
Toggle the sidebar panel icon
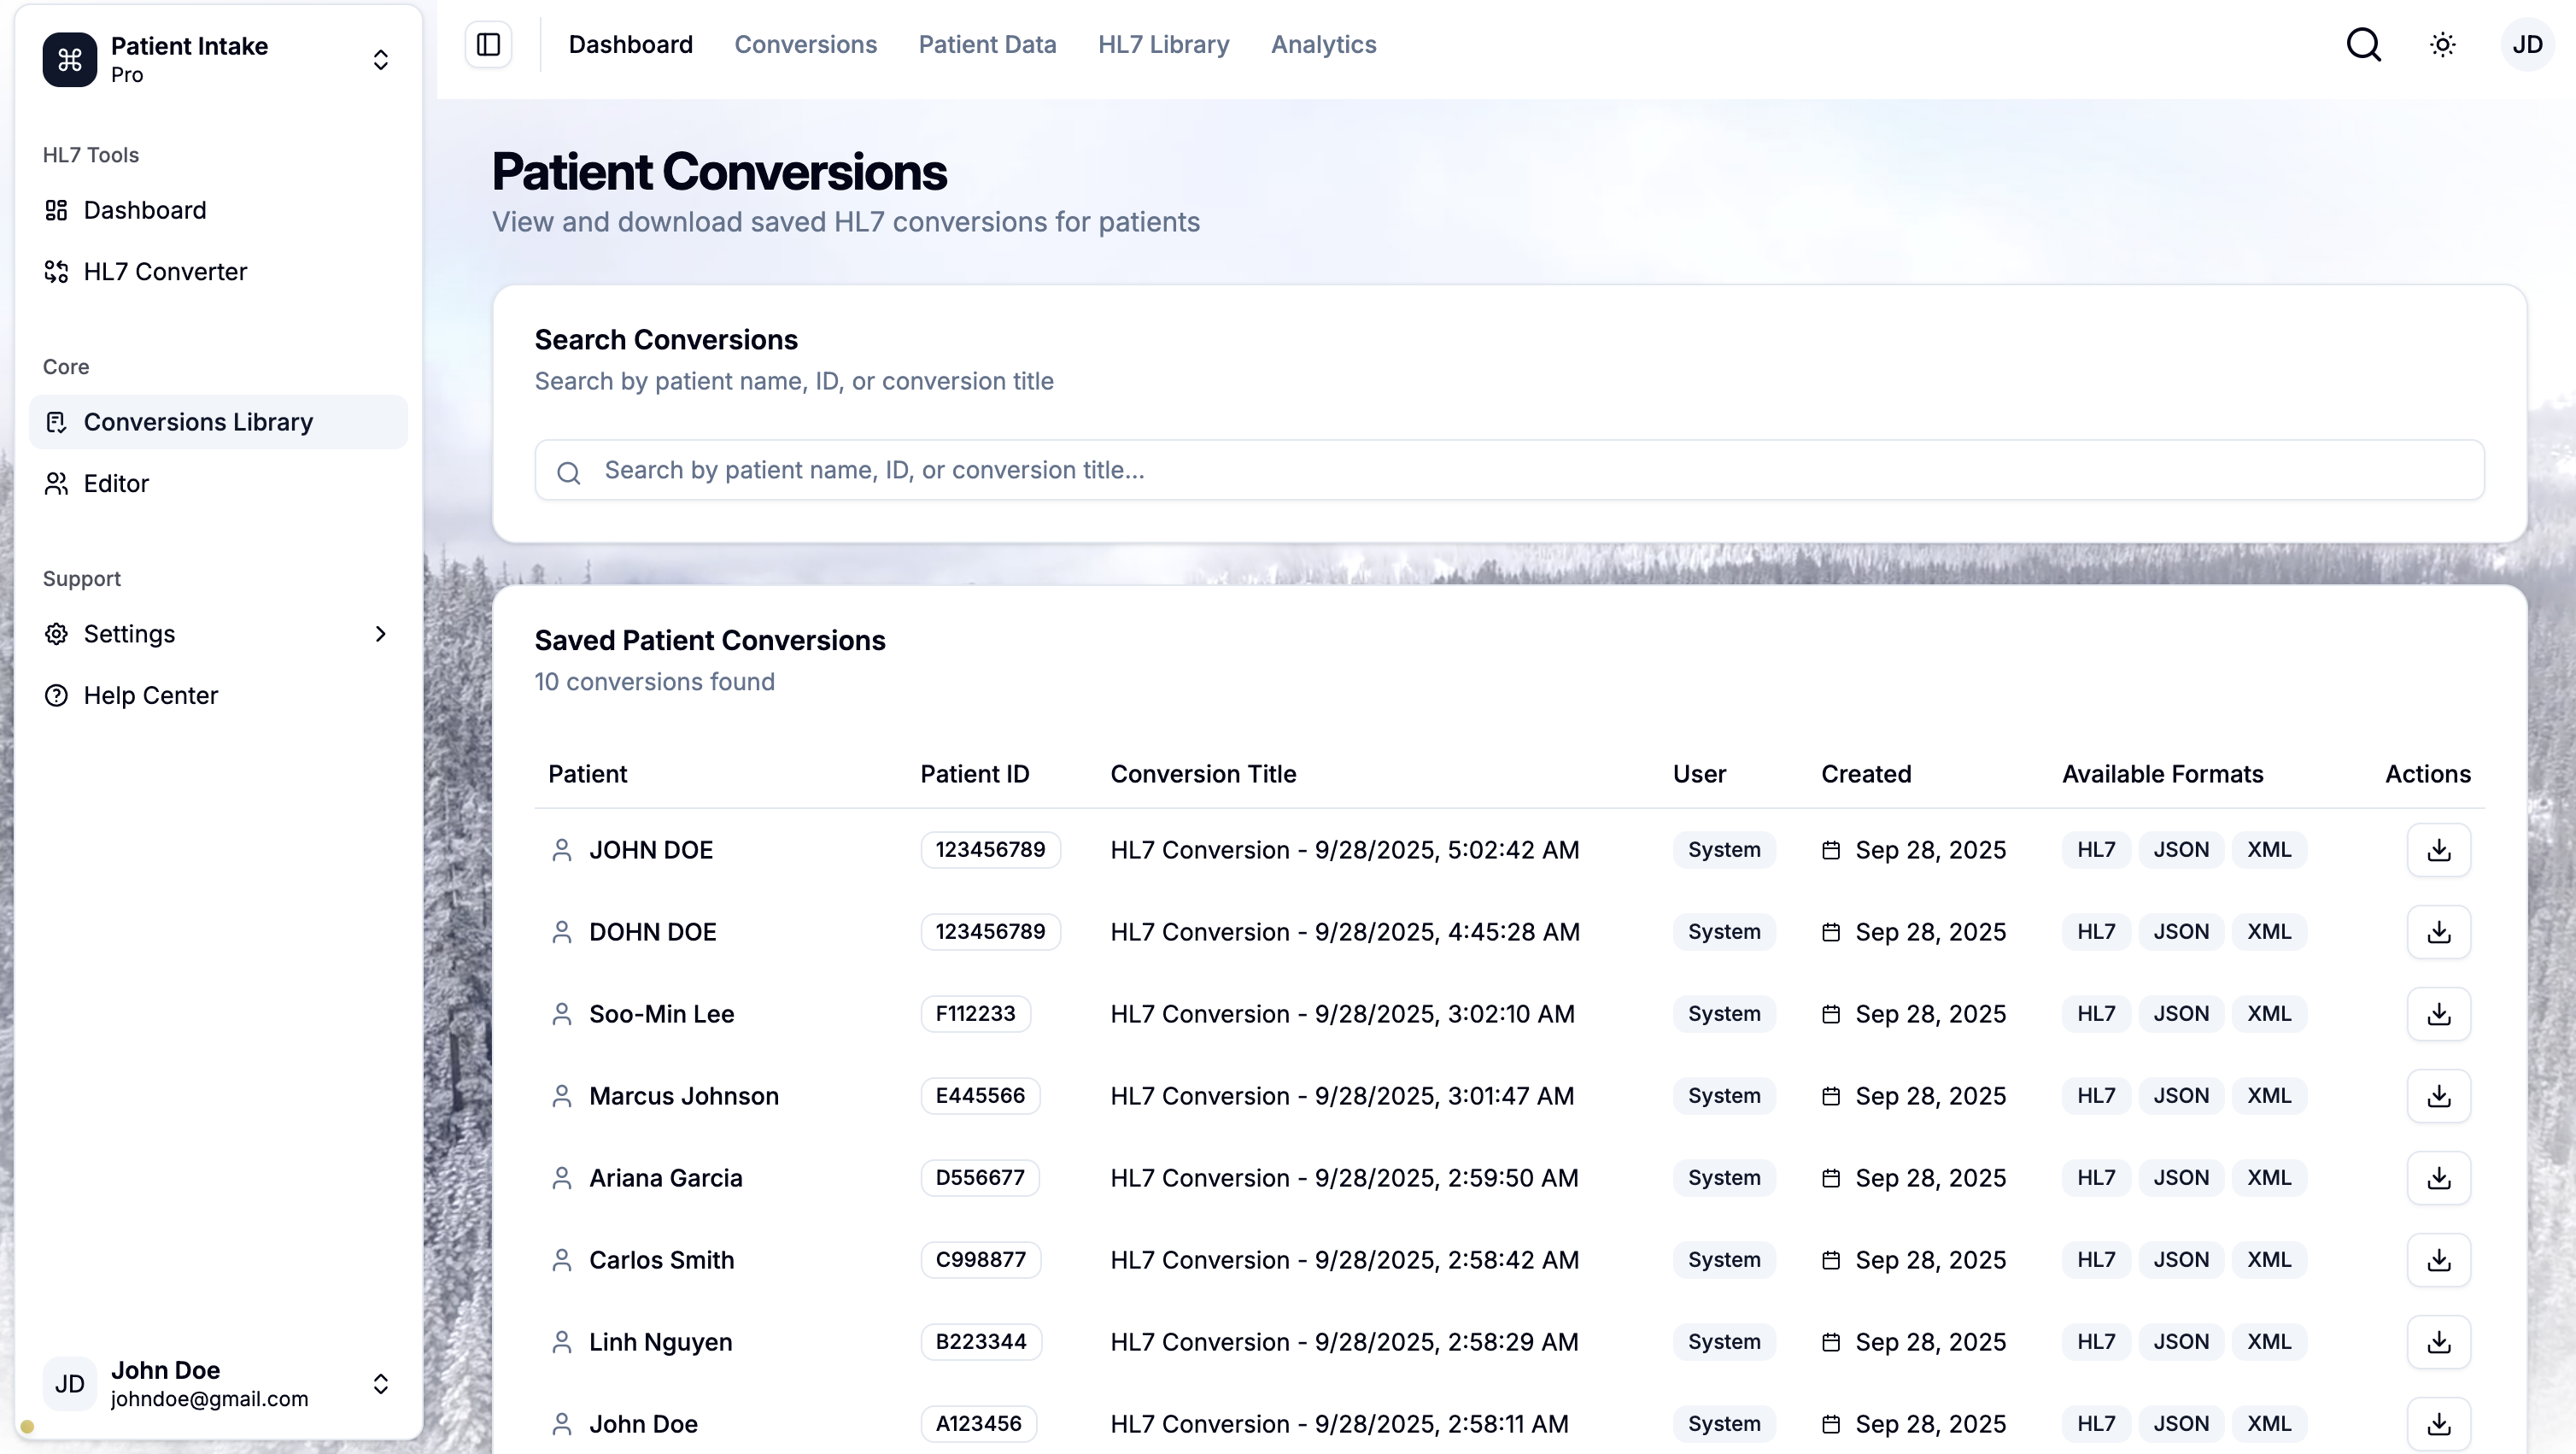tap(488, 45)
